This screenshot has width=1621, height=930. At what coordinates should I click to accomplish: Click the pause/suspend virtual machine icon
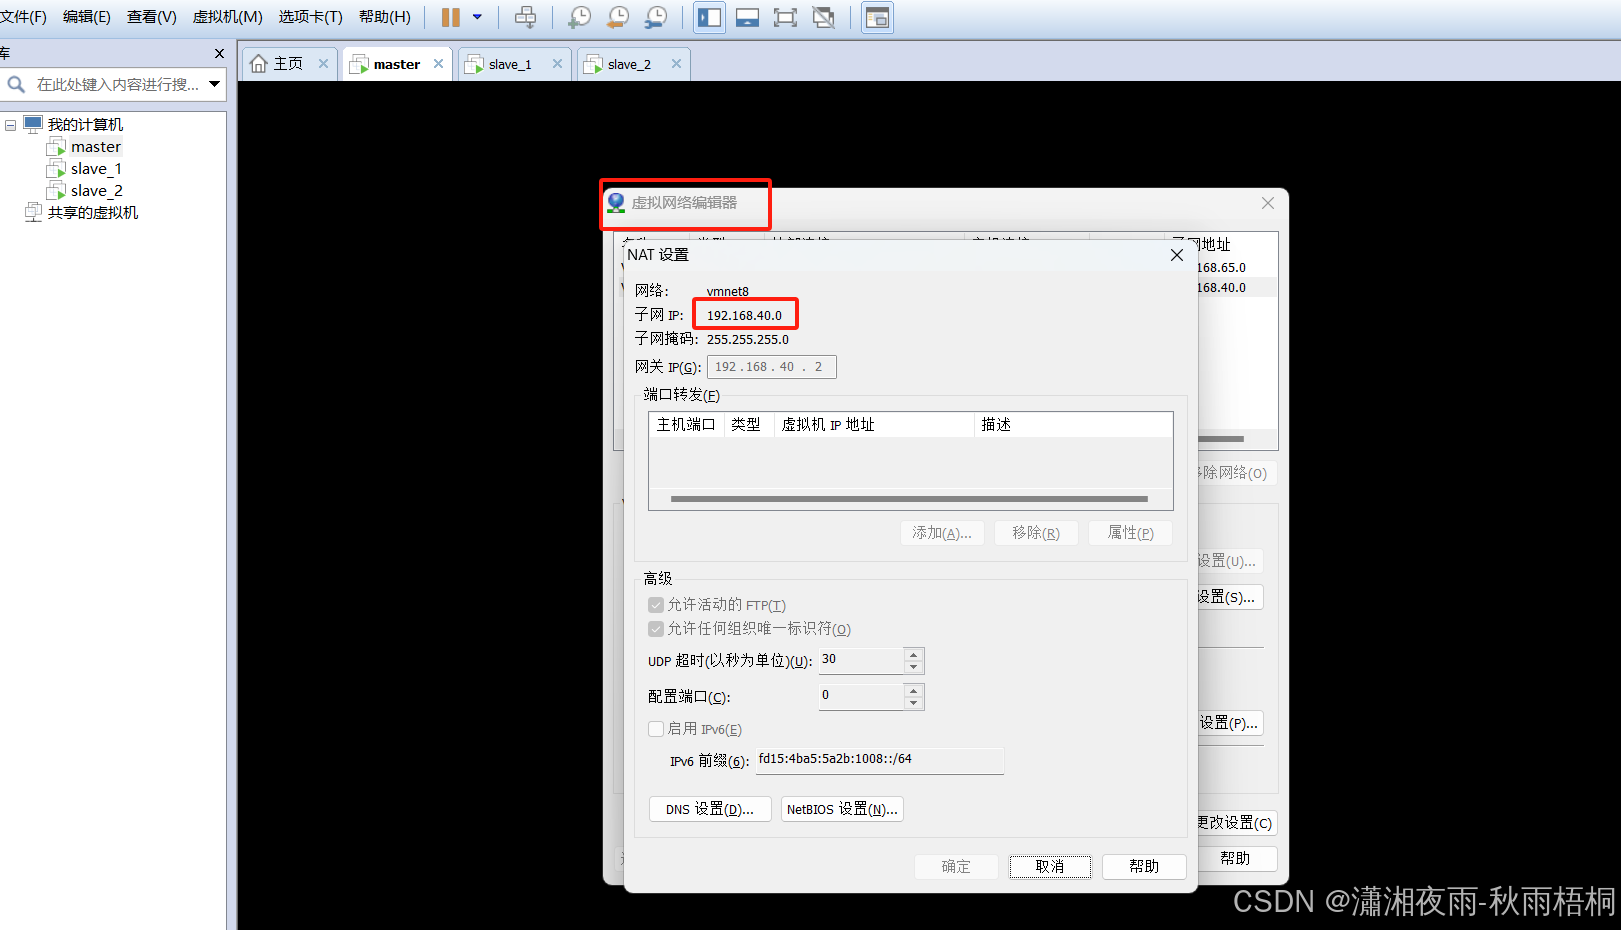coord(451,17)
